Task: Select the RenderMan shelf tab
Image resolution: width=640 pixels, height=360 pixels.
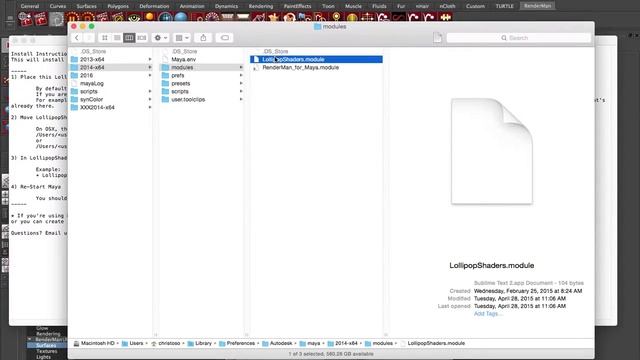Action: (538, 6)
